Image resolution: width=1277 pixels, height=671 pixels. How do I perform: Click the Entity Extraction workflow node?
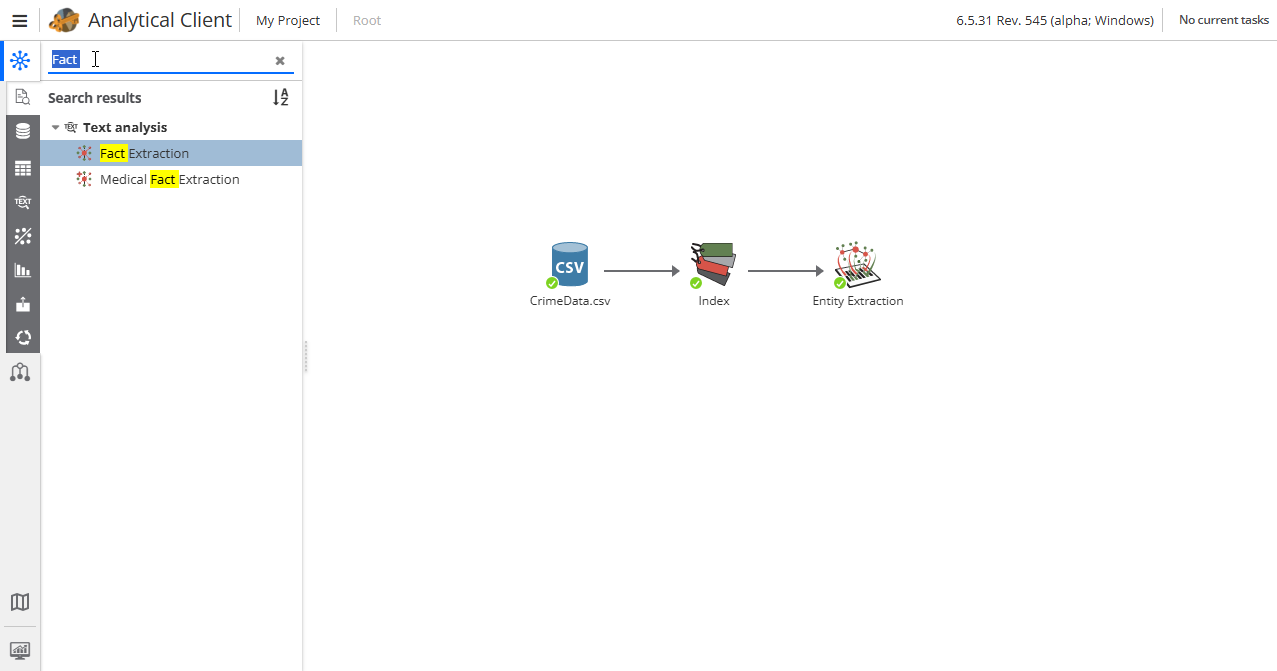pyautogui.click(x=857, y=265)
